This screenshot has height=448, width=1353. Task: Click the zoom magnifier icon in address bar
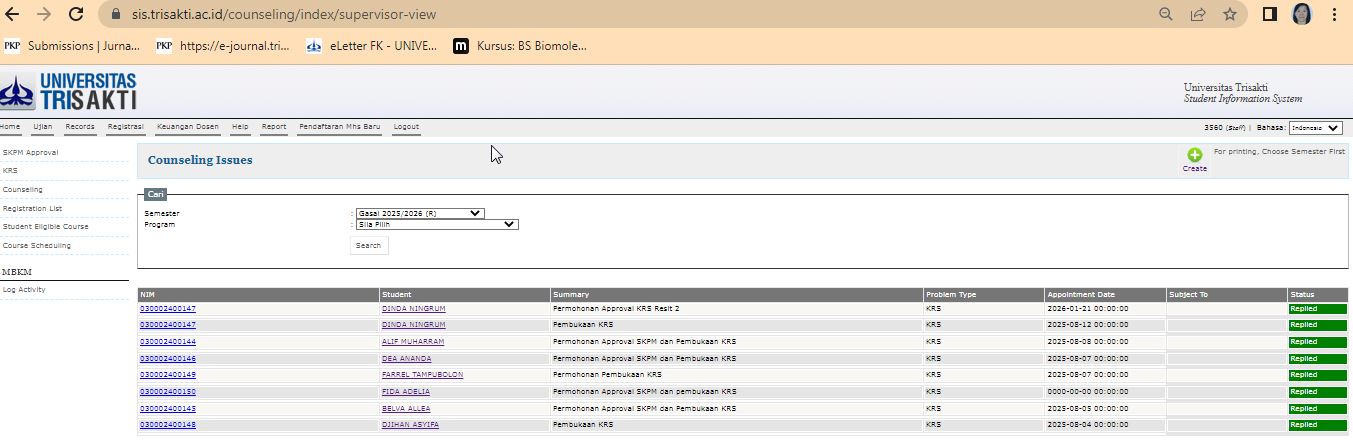coord(1165,15)
